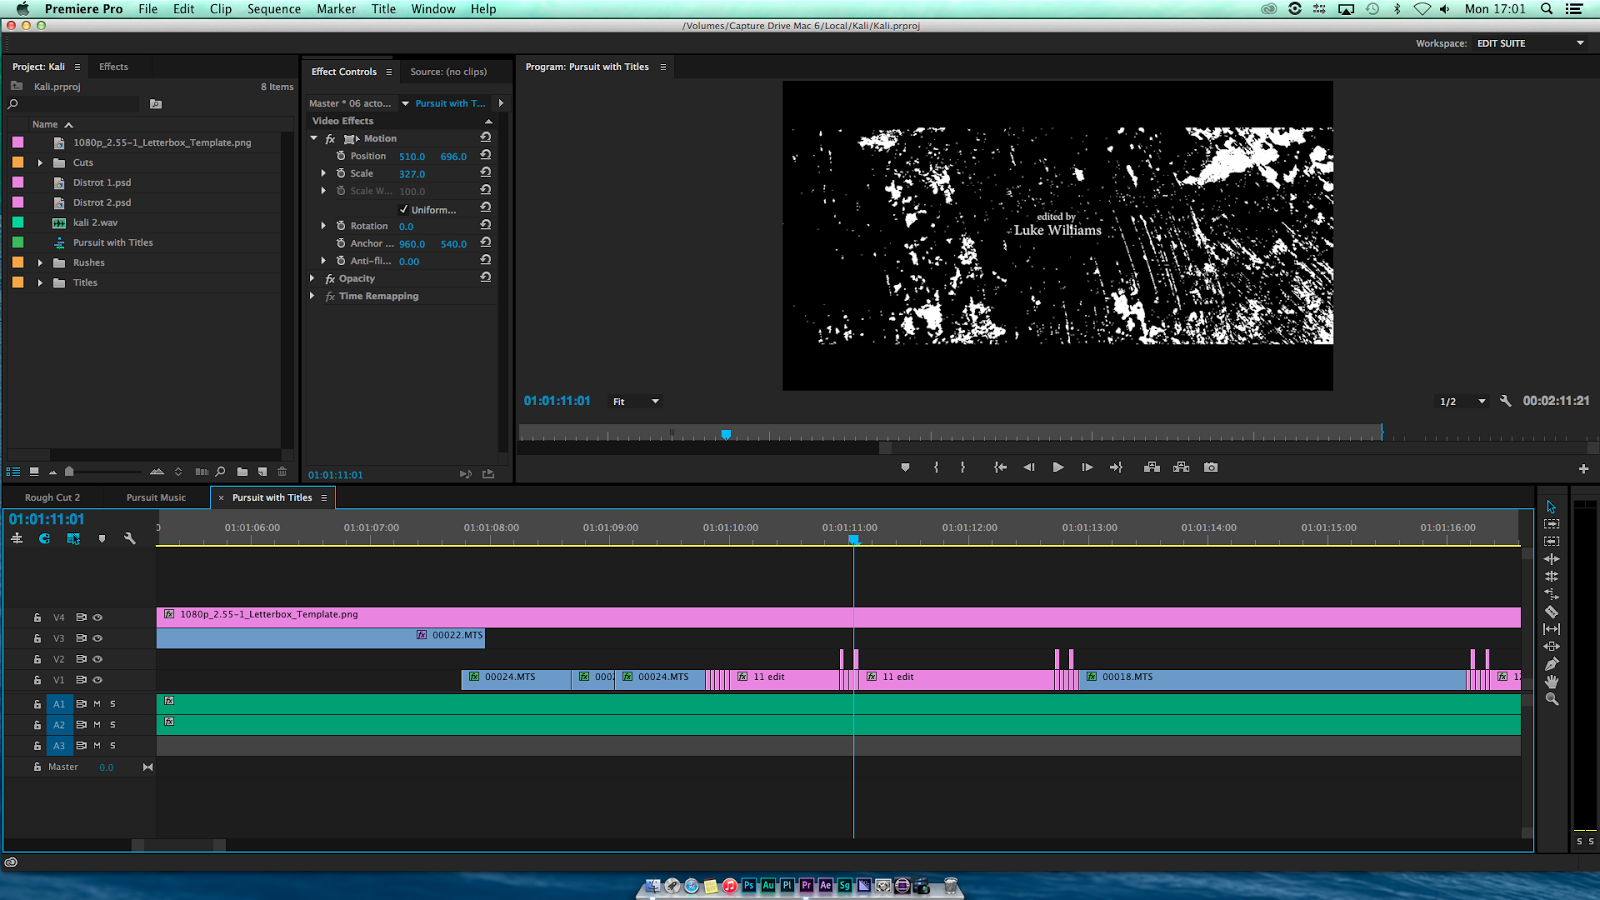The image size is (1600, 900).
Task: Toggle Snap magnet in timeline
Action: click(44, 538)
